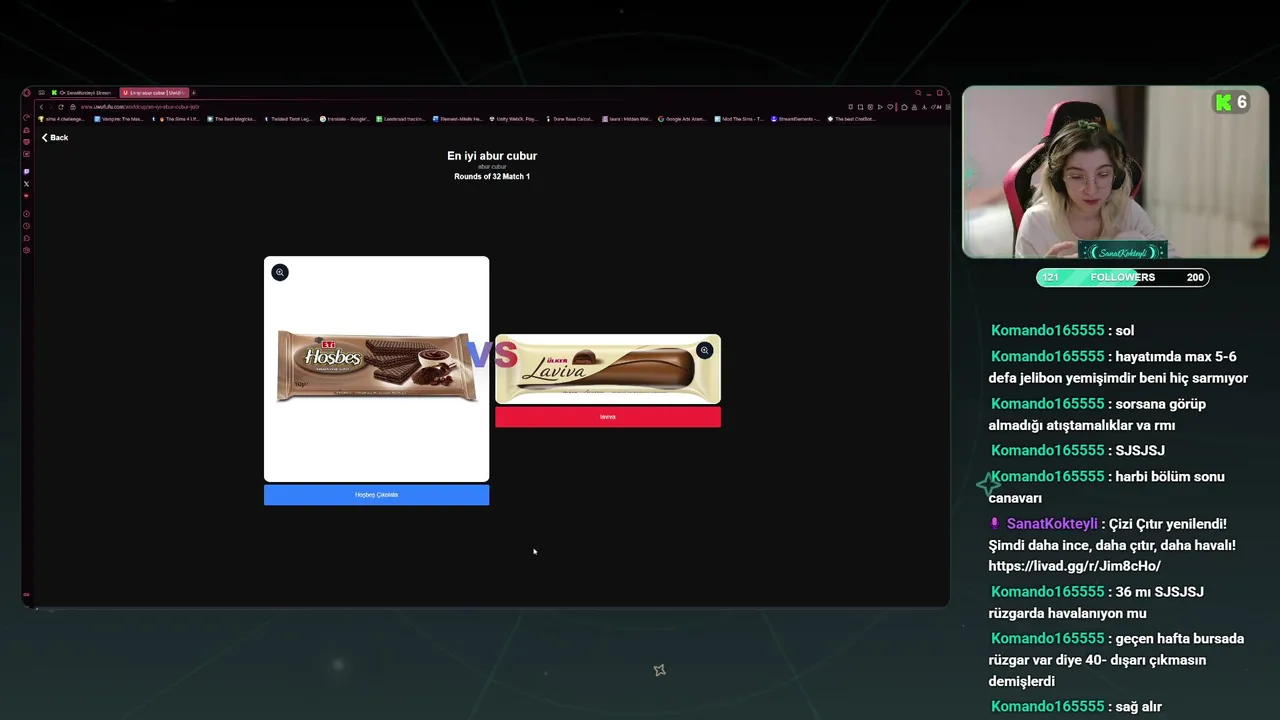This screenshot has height=720, width=1280.
Task: Open the Vampire: The Mas... bookmark
Action: [x=119, y=119]
